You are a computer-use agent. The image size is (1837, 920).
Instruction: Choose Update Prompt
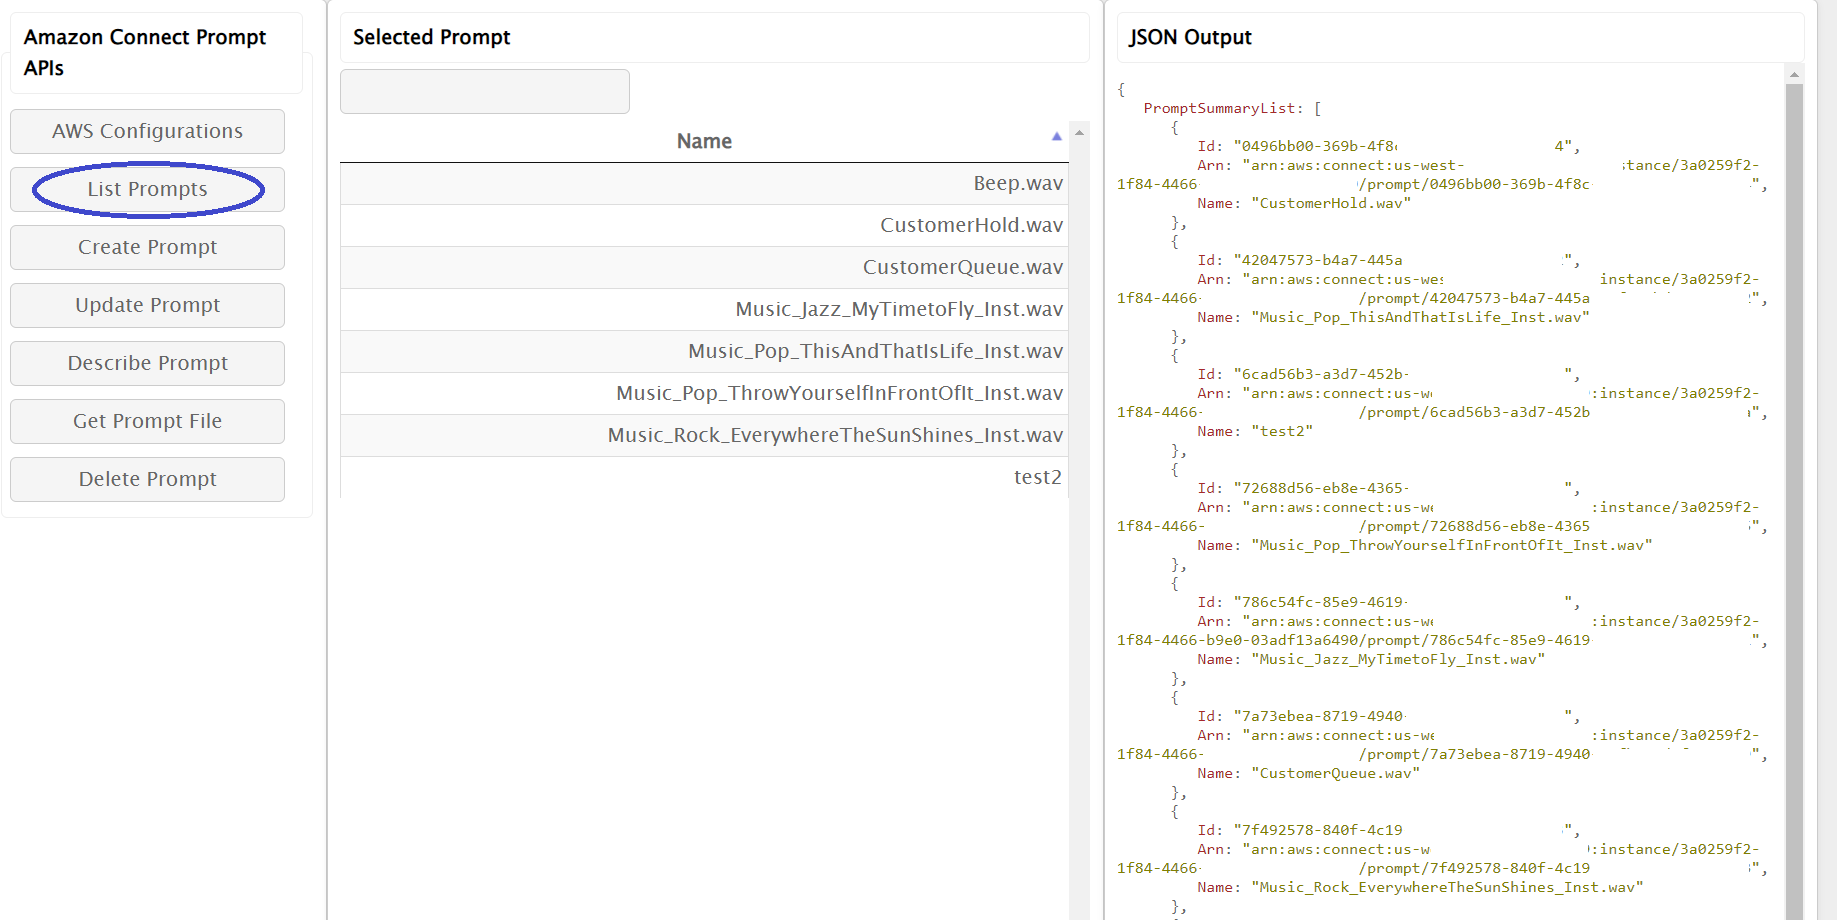point(147,305)
